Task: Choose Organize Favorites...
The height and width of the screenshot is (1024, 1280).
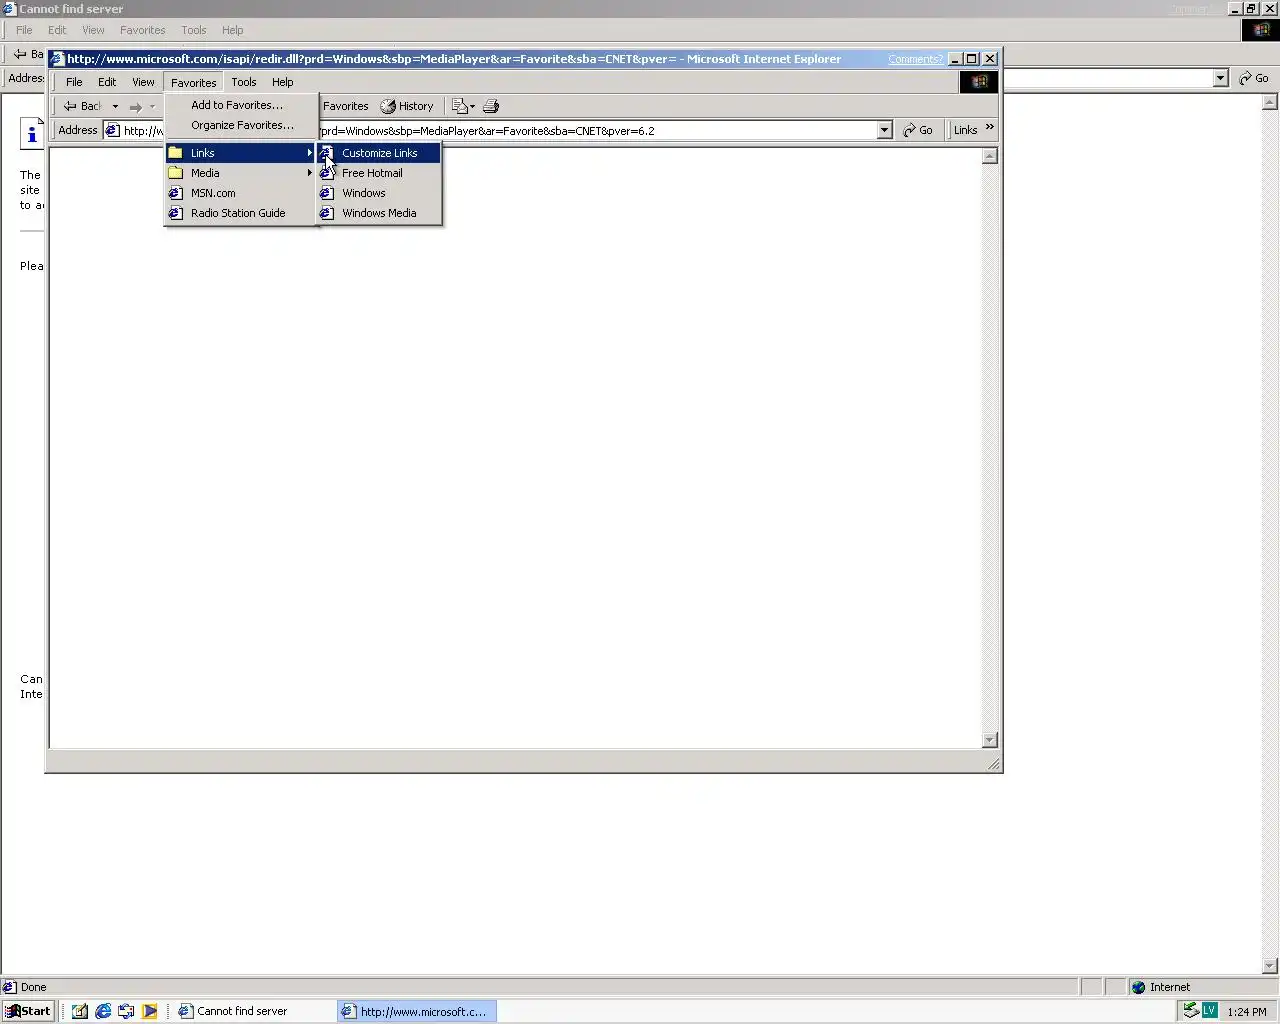Action: [x=241, y=125]
